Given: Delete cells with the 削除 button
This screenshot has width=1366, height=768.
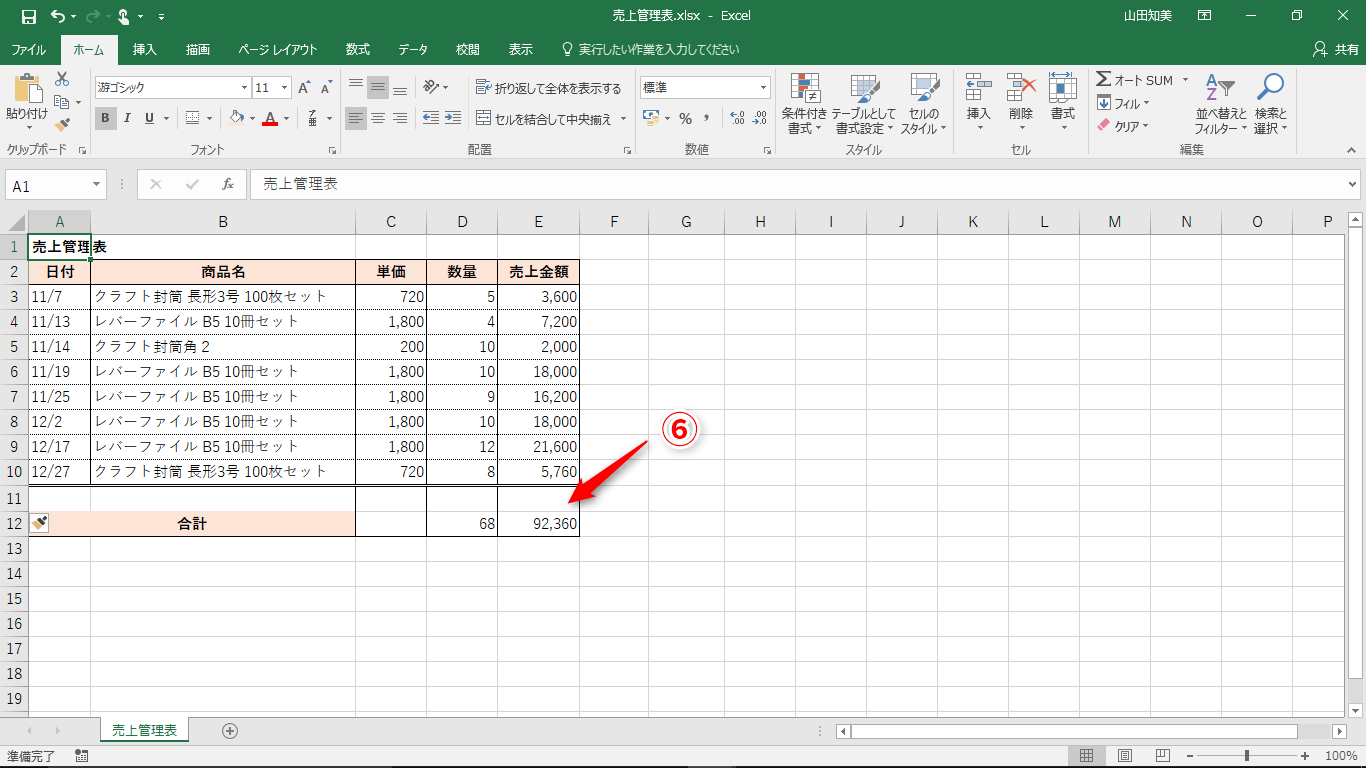Looking at the screenshot, I should 1021,103.
